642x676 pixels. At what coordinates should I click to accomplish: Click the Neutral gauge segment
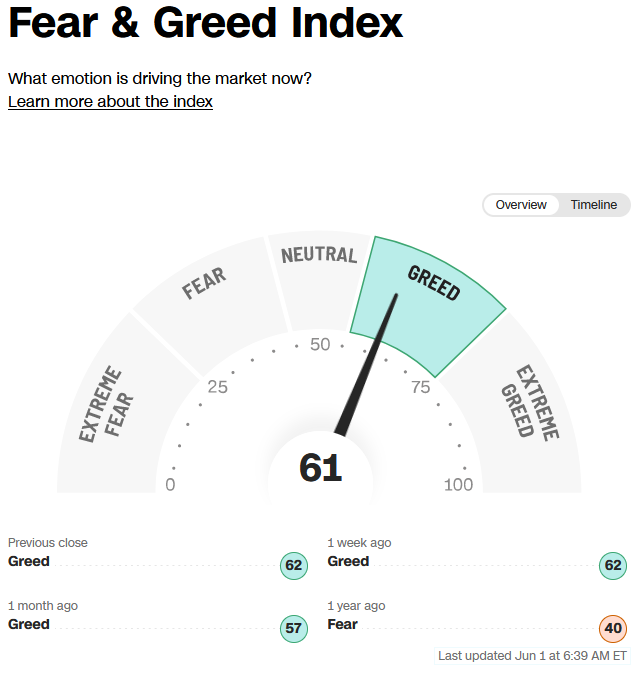pyautogui.click(x=319, y=280)
